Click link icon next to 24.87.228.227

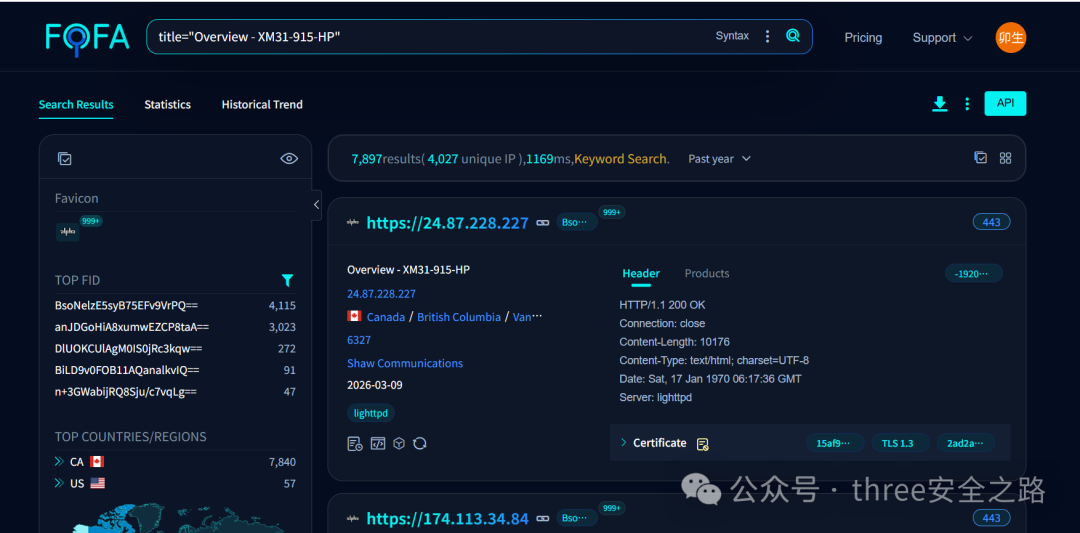543,222
